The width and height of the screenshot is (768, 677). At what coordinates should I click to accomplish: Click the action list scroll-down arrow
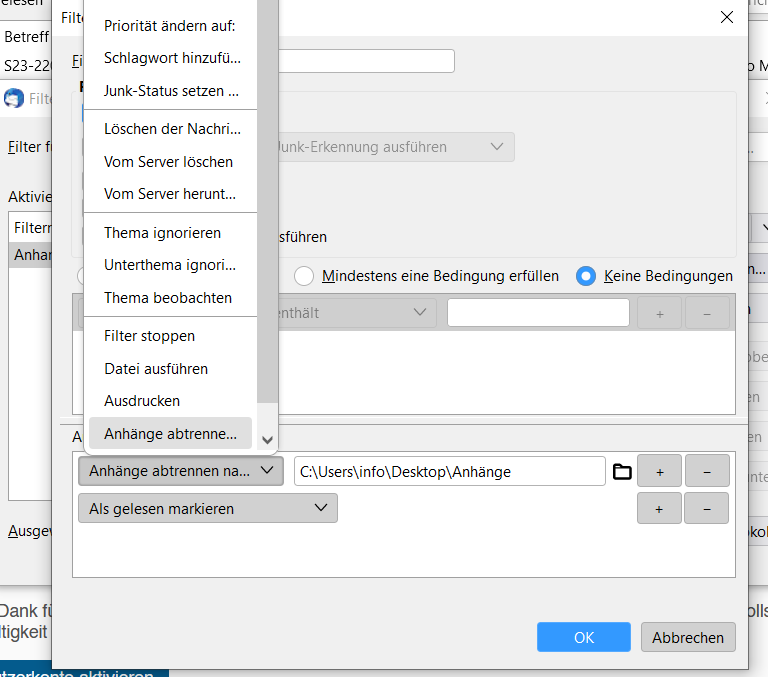pos(267,440)
